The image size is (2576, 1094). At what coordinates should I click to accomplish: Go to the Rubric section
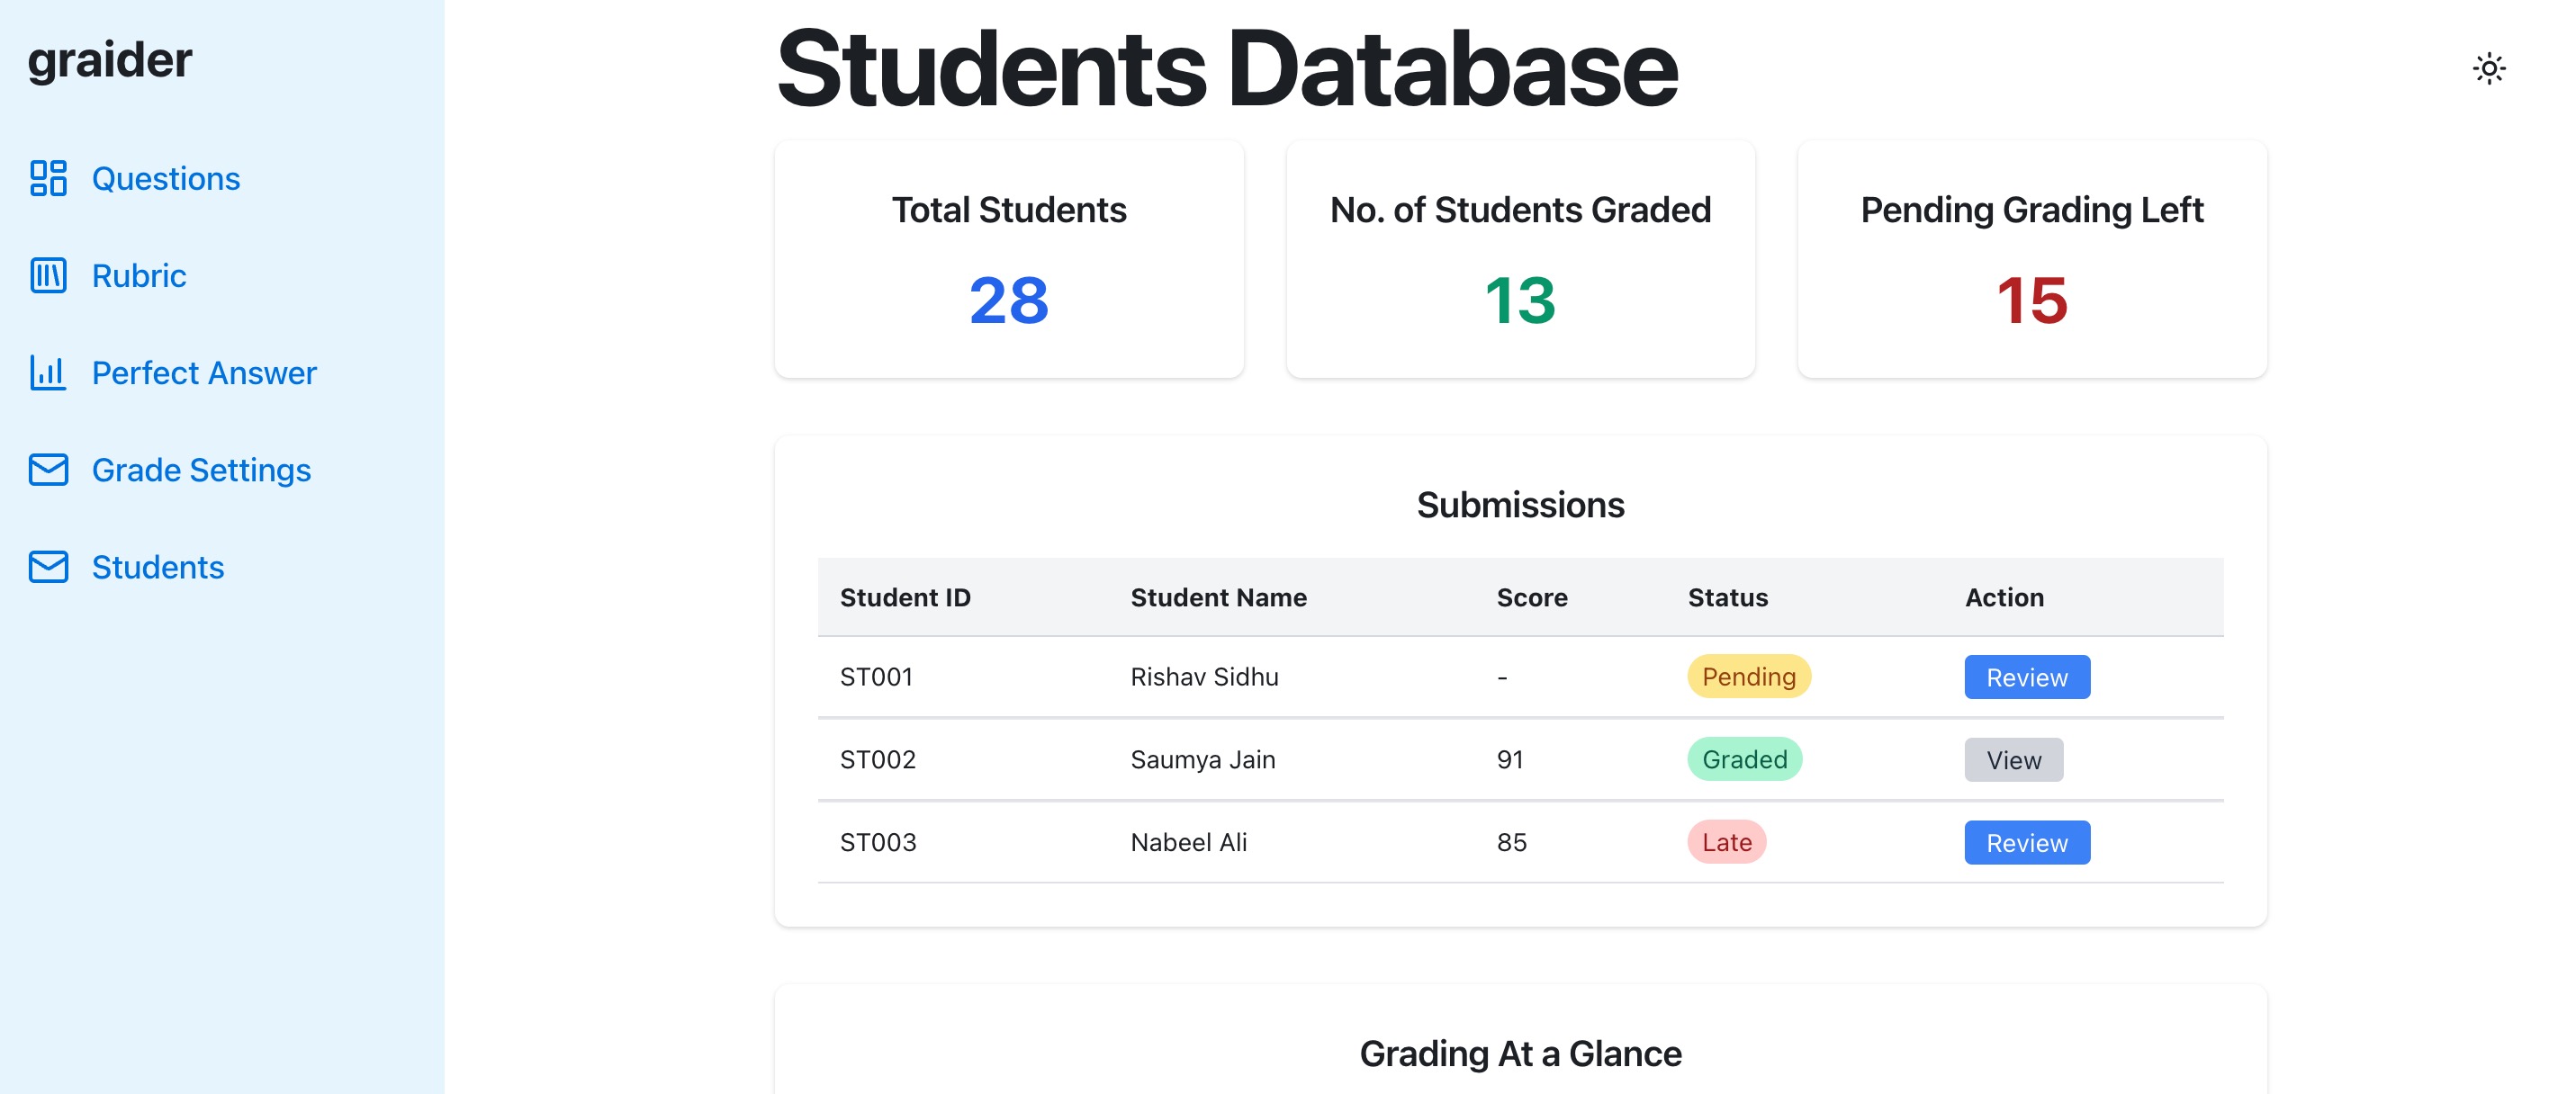click(x=139, y=275)
